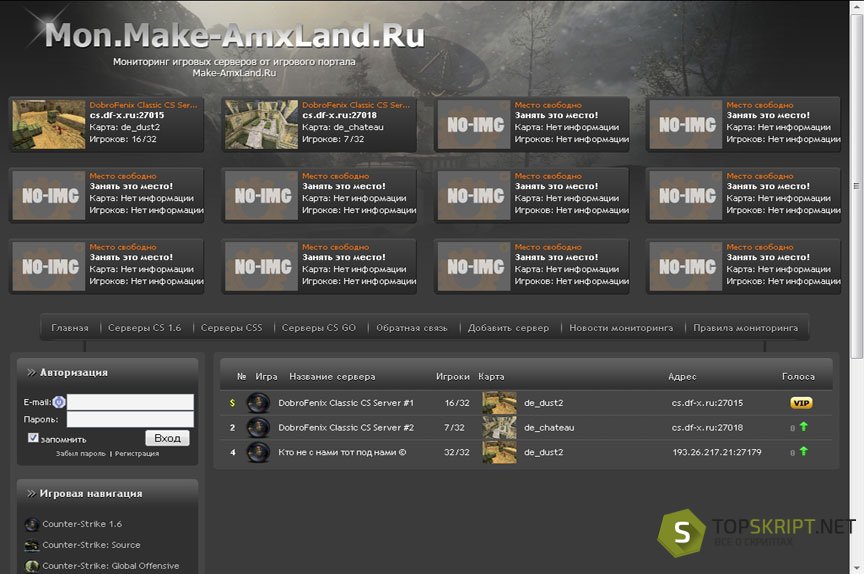Click game icon of DobroFenix Server #2 row
The height and width of the screenshot is (574, 864).
tap(258, 427)
